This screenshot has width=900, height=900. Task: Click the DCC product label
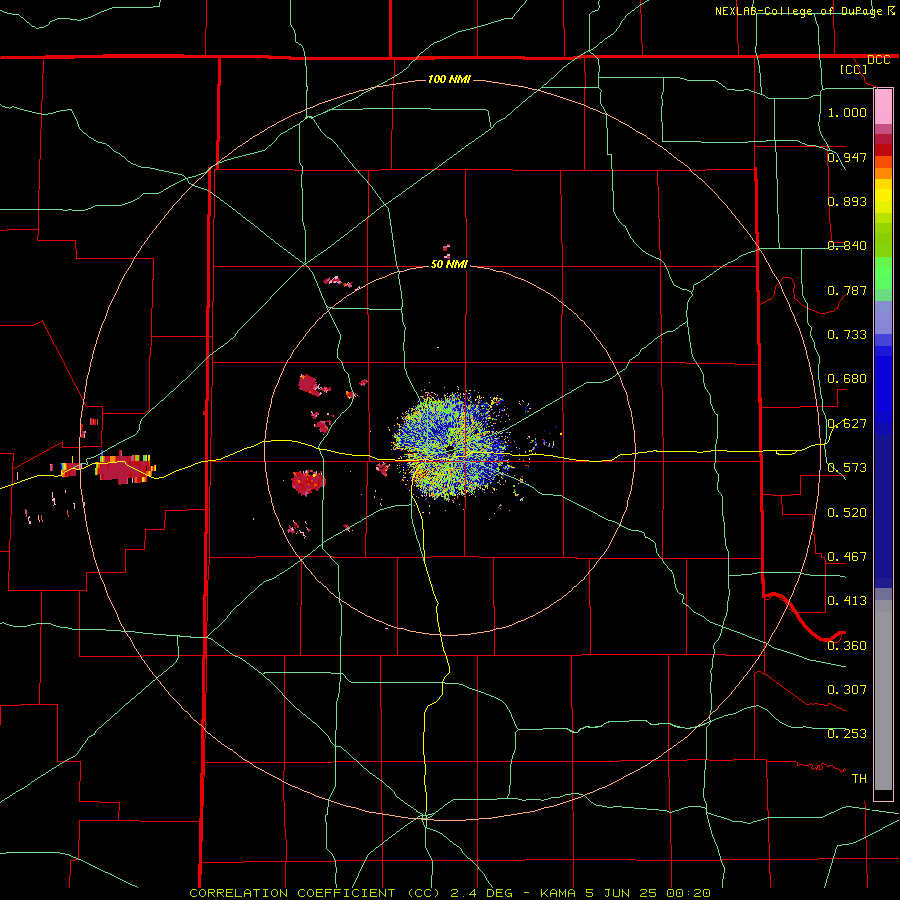coord(879,60)
